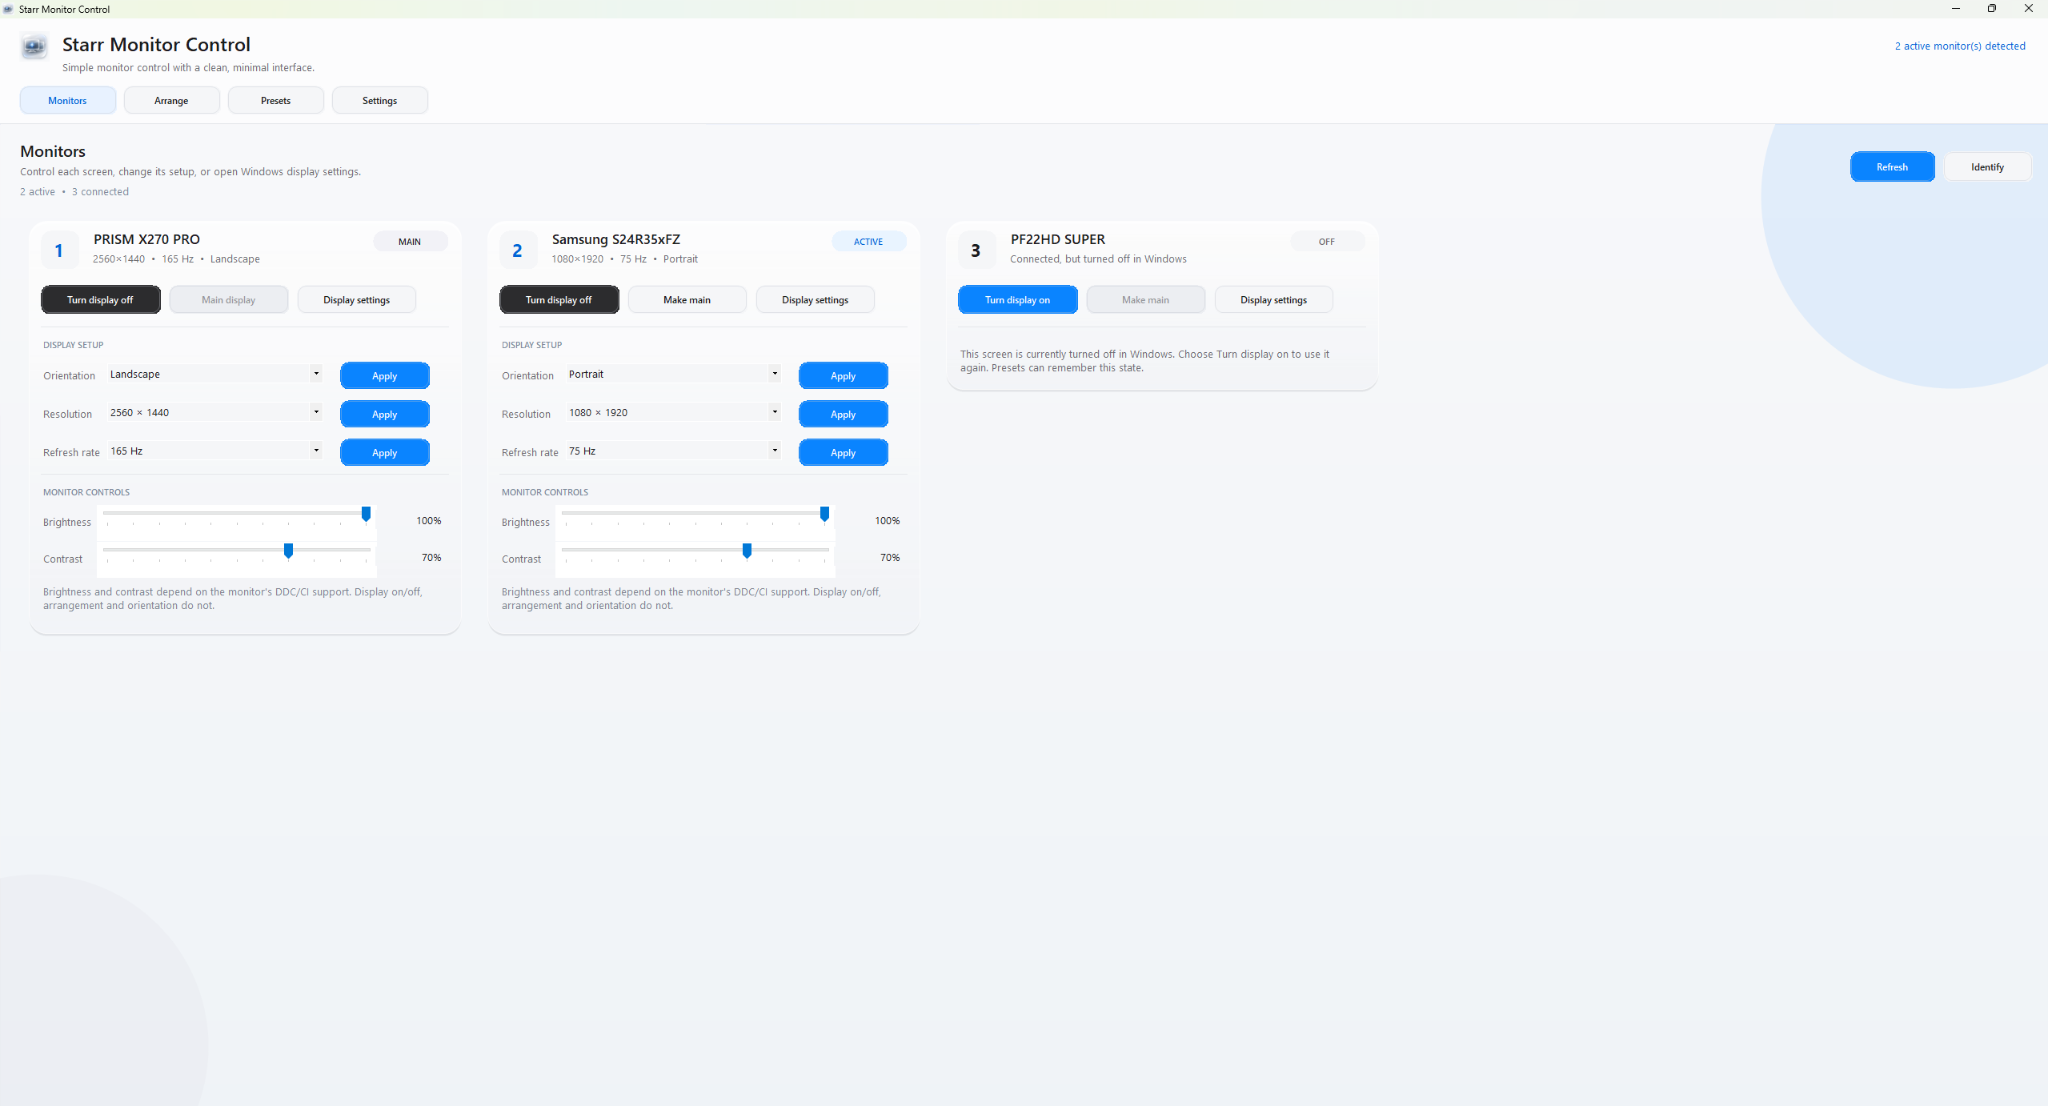Open Display settings for Samsung S24R35xFZ

click(815, 300)
